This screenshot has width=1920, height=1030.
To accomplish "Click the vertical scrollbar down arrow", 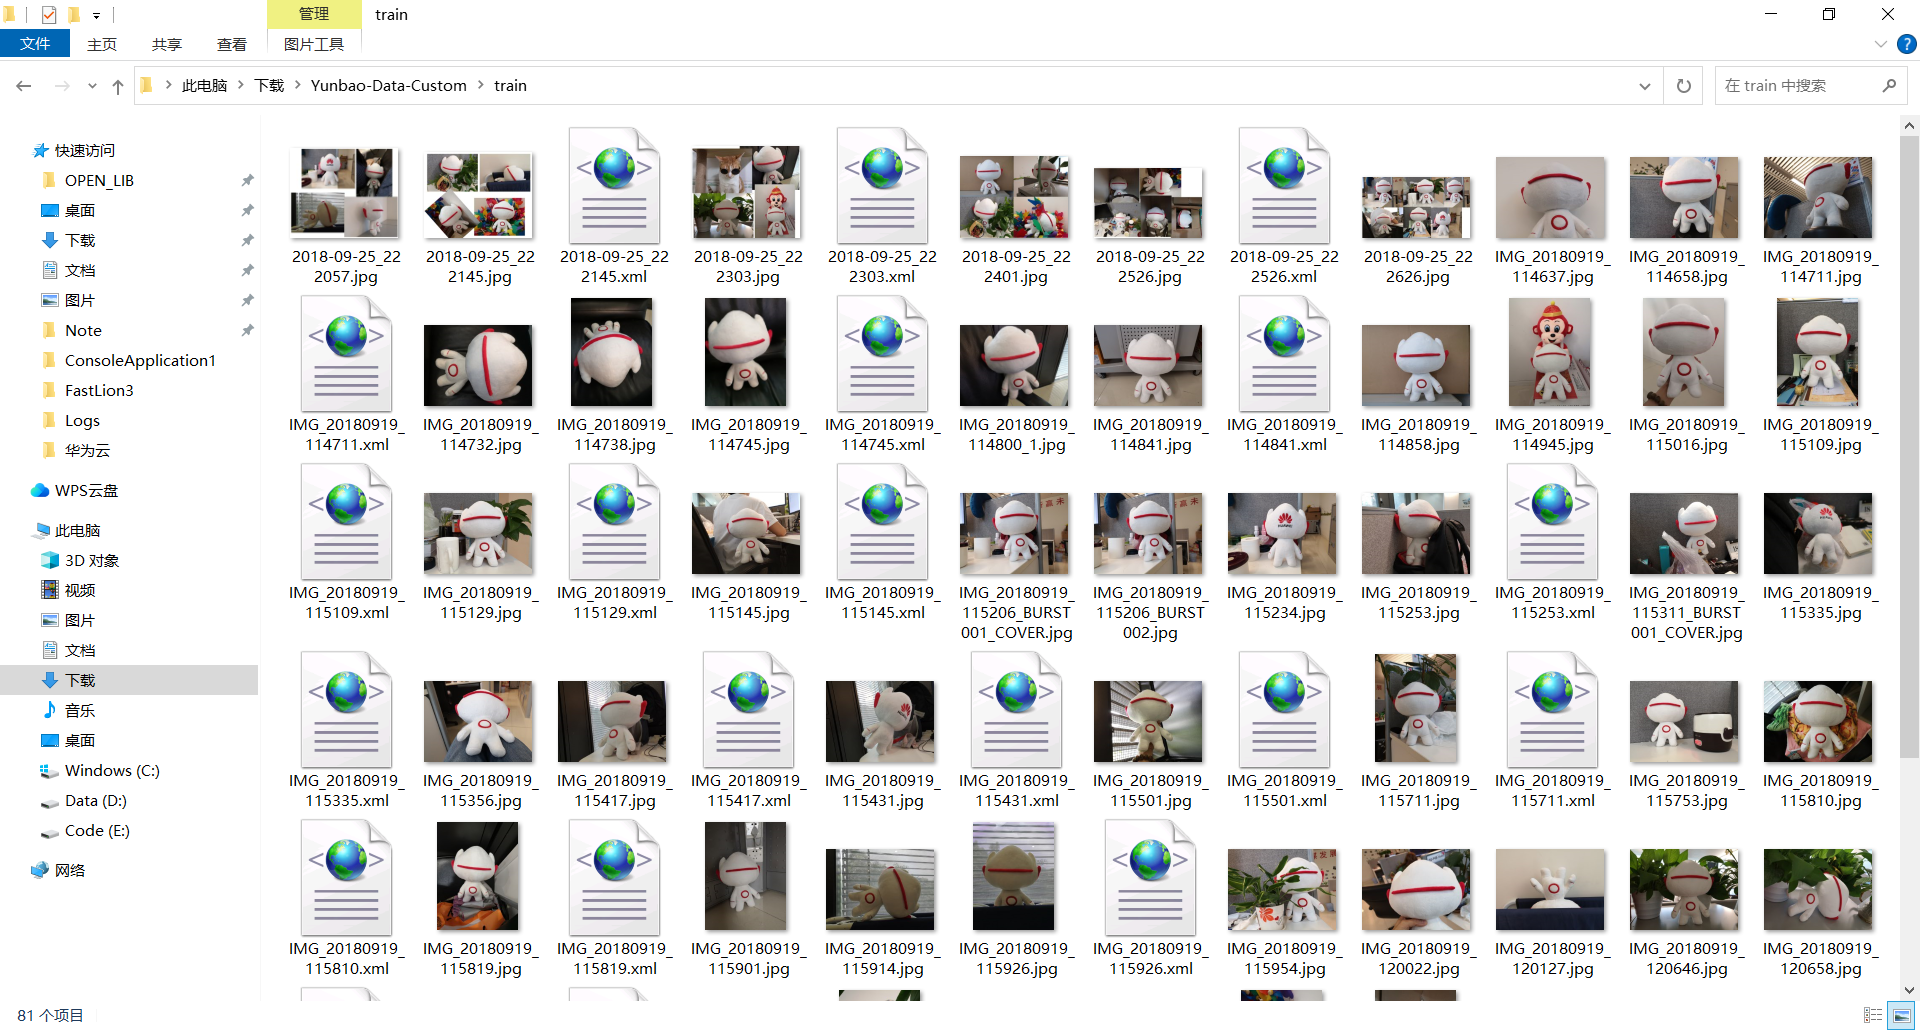I will click(x=1909, y=990).
